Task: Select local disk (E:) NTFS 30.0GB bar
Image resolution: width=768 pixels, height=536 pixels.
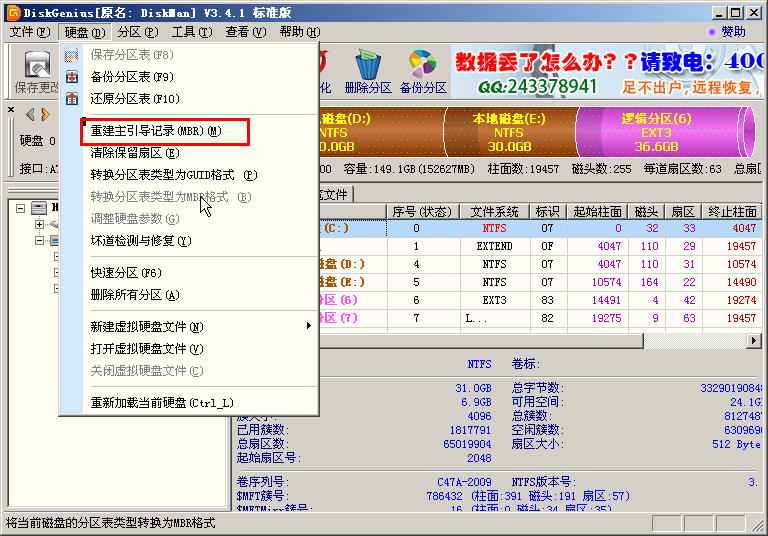Action: coord(509,132)
